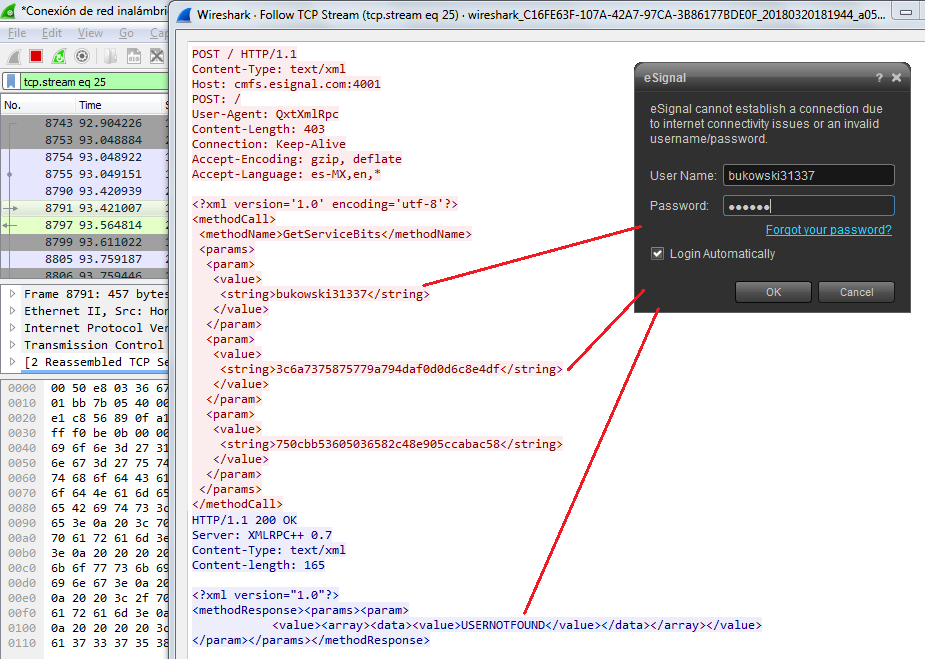
Task: Click the bukowski31337 string in the stream
Action: tap(324, 294)
